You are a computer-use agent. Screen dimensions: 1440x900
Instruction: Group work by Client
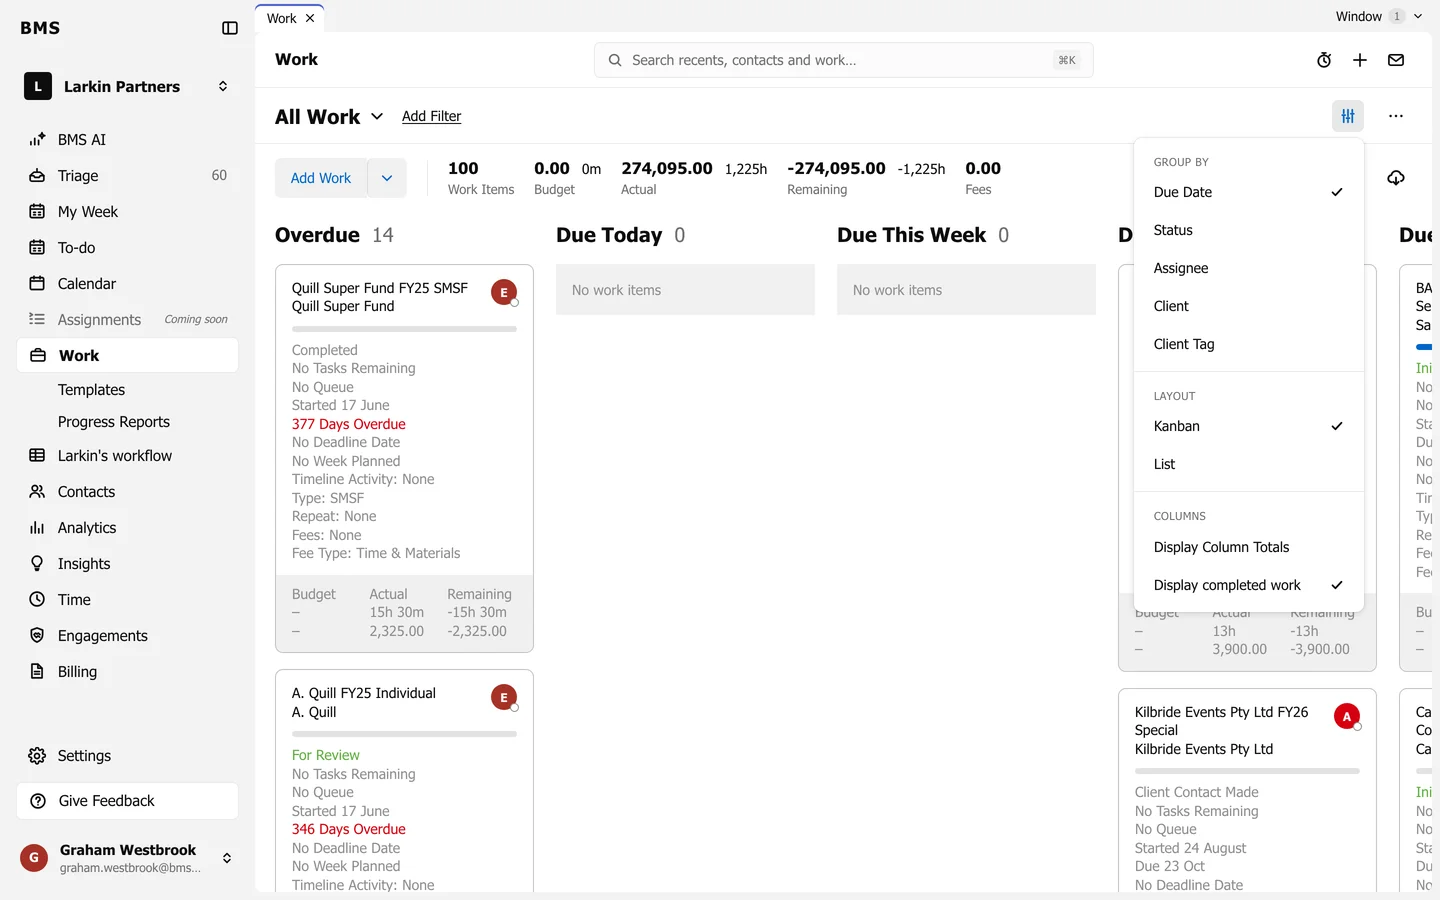pos(1249,306)
